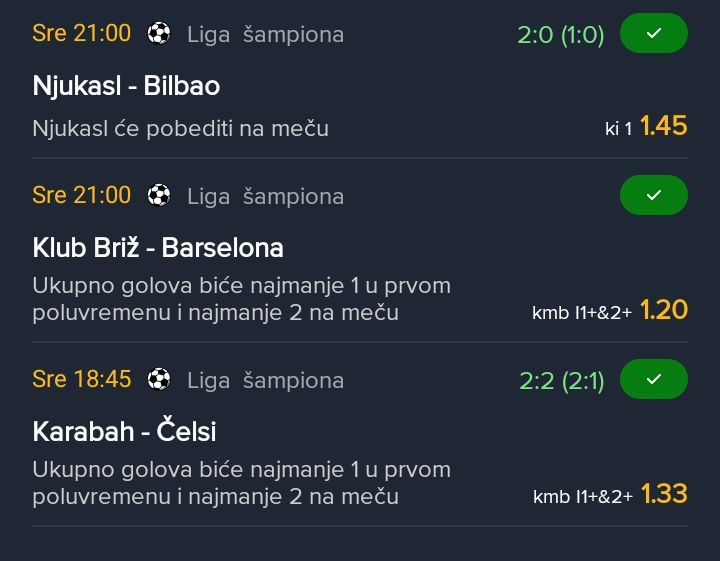
Task: Tap Liga šampiona label on Karabah match
Action: (x=265, y=381)
